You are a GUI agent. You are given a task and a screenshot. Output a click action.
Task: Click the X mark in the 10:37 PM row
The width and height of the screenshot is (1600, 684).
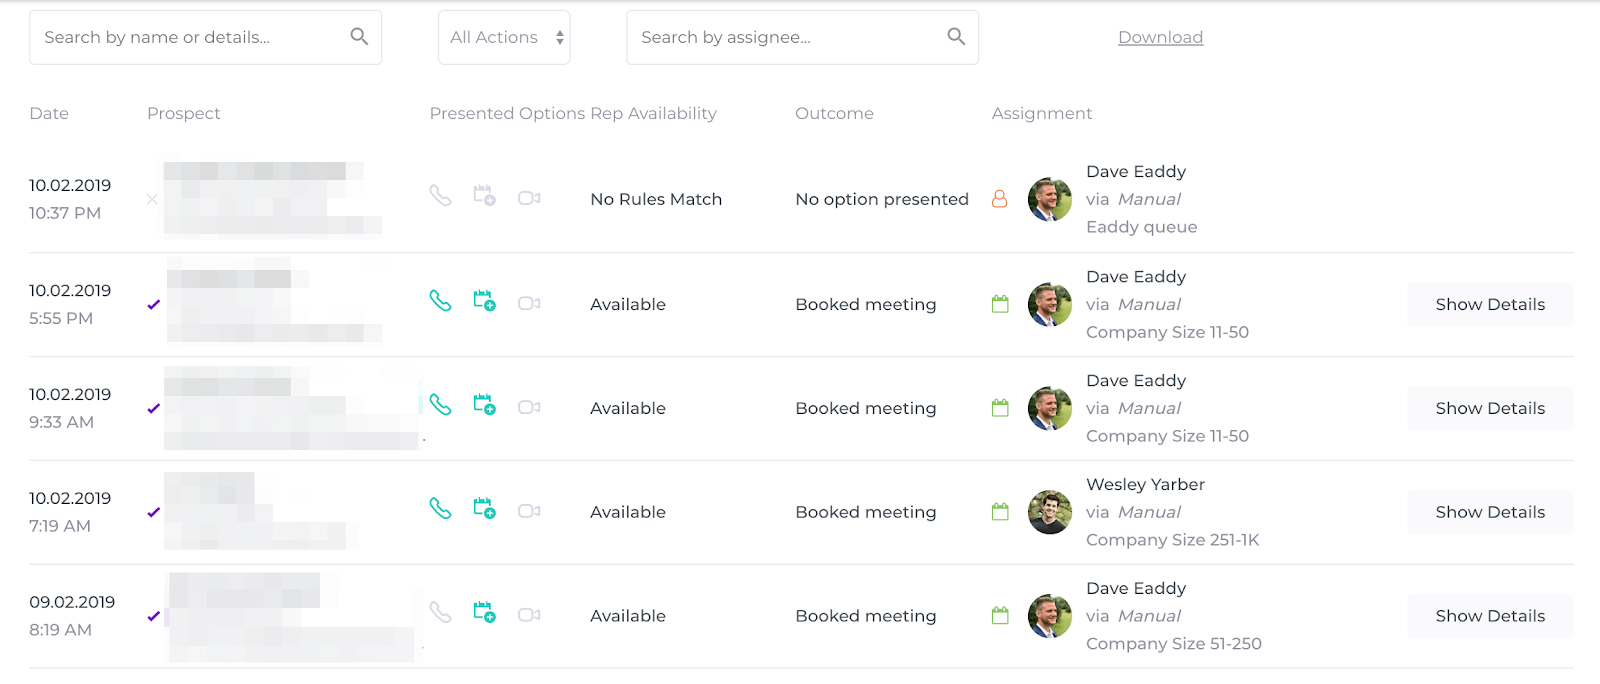152,200
